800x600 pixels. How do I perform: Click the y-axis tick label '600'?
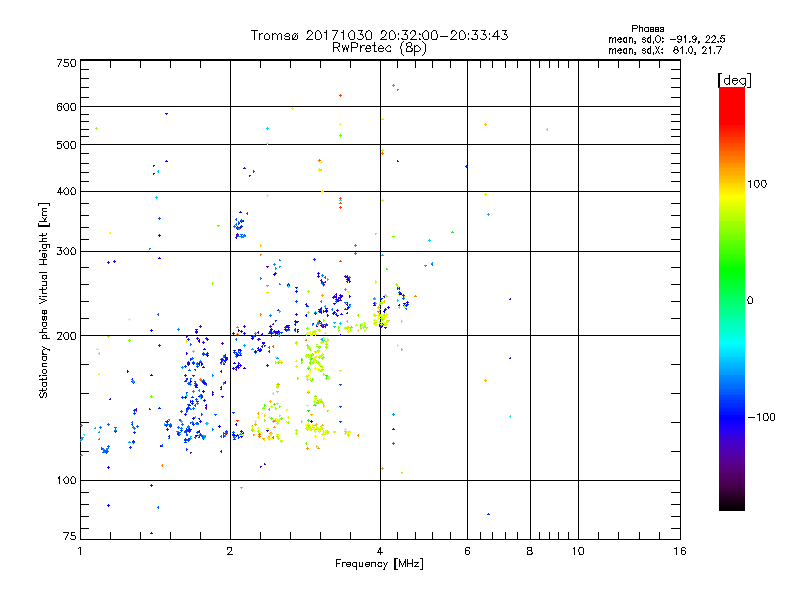(67, 107)
